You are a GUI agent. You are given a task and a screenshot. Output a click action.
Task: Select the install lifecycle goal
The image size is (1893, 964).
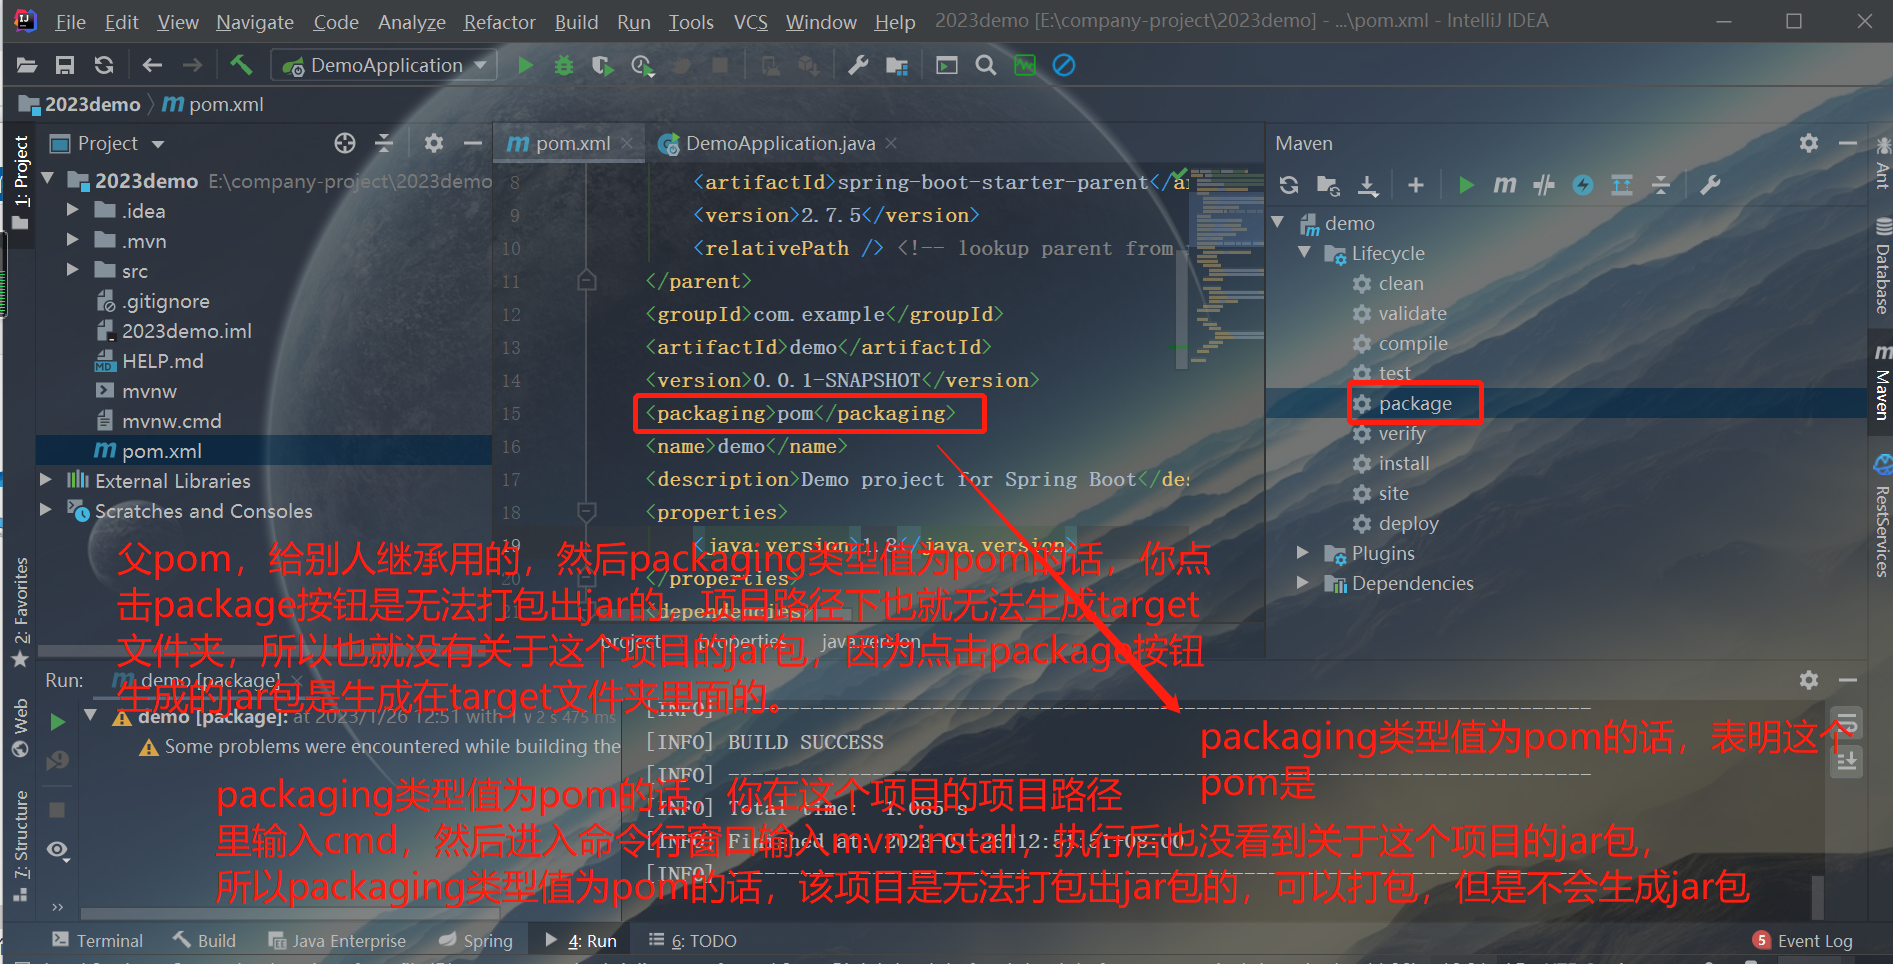(1404, 464)
